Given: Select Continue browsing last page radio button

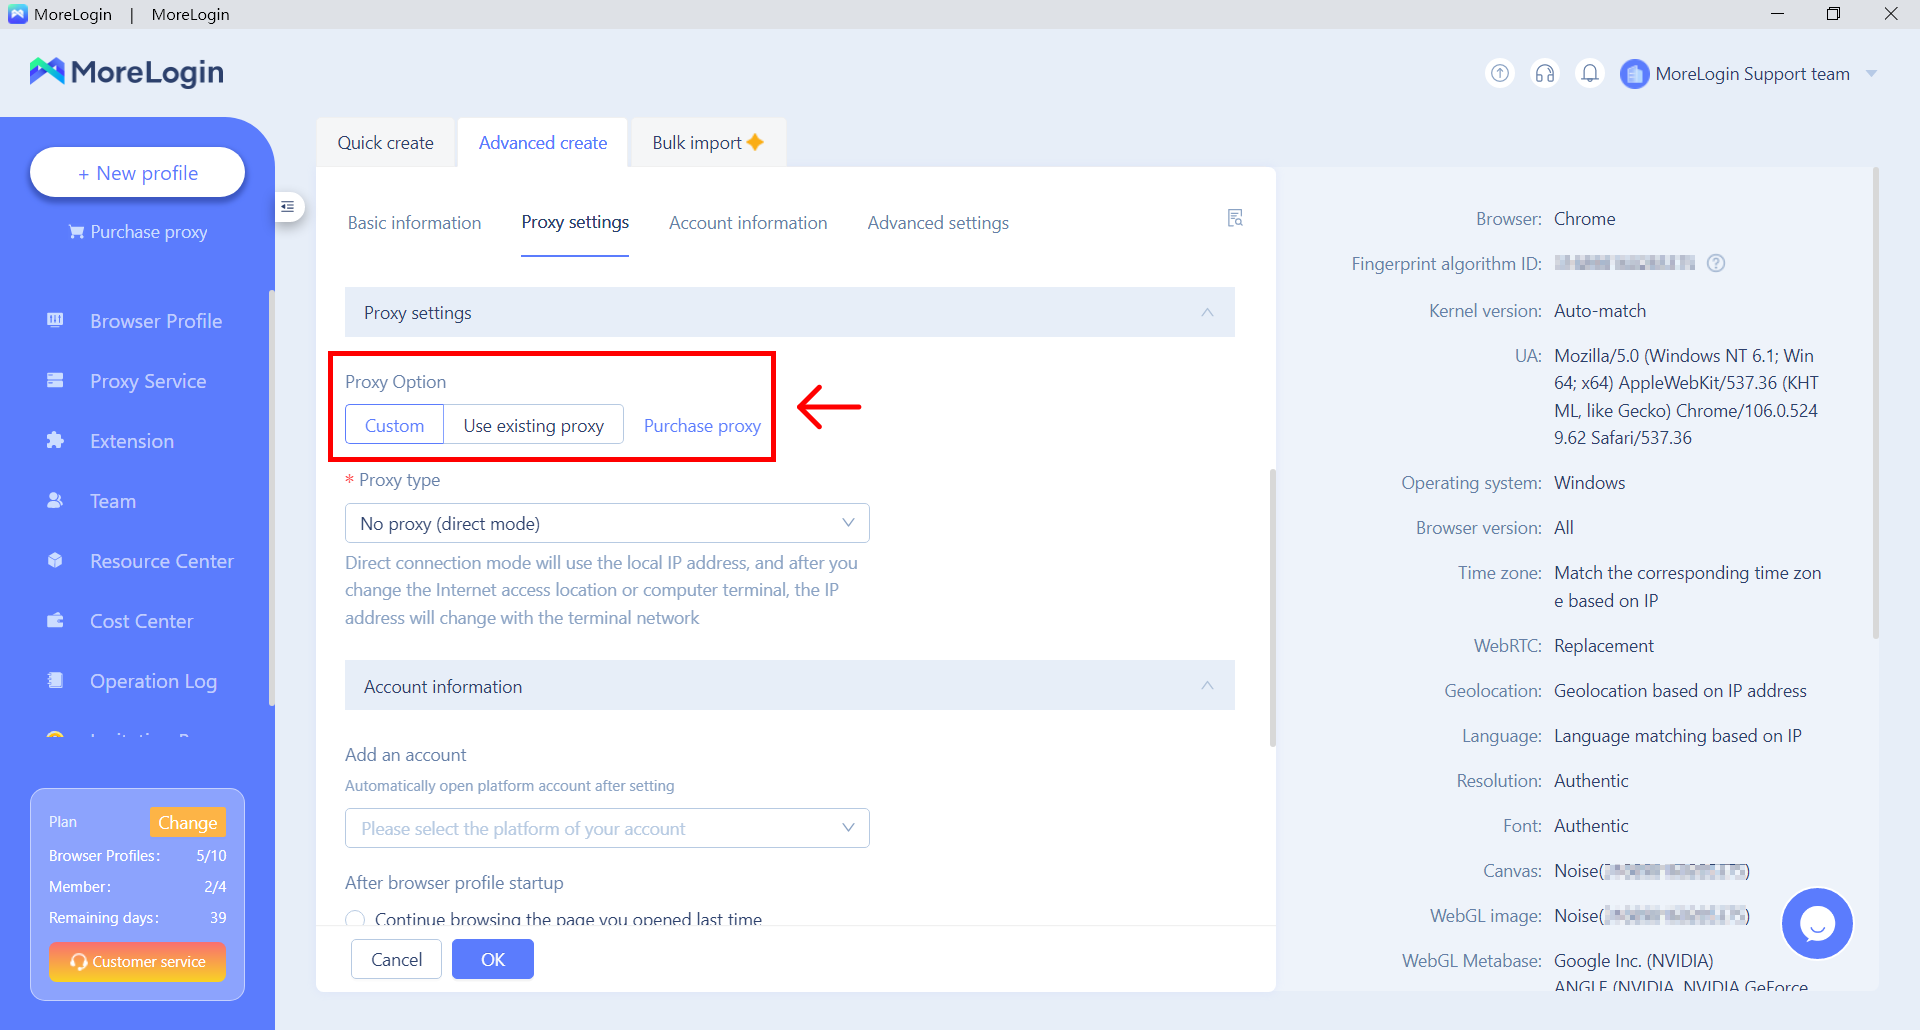Looking at the screenshot, I should [355, 919].
